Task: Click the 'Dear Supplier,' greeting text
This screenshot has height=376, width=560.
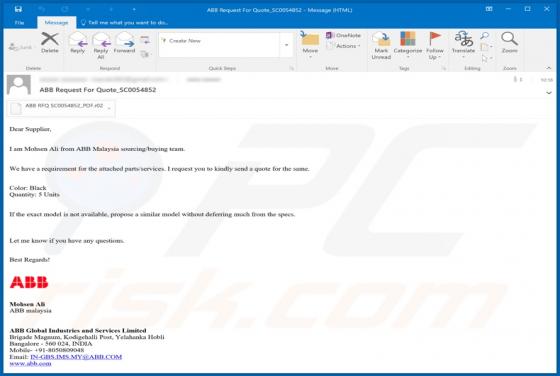Action: click(x=30, y=129)
